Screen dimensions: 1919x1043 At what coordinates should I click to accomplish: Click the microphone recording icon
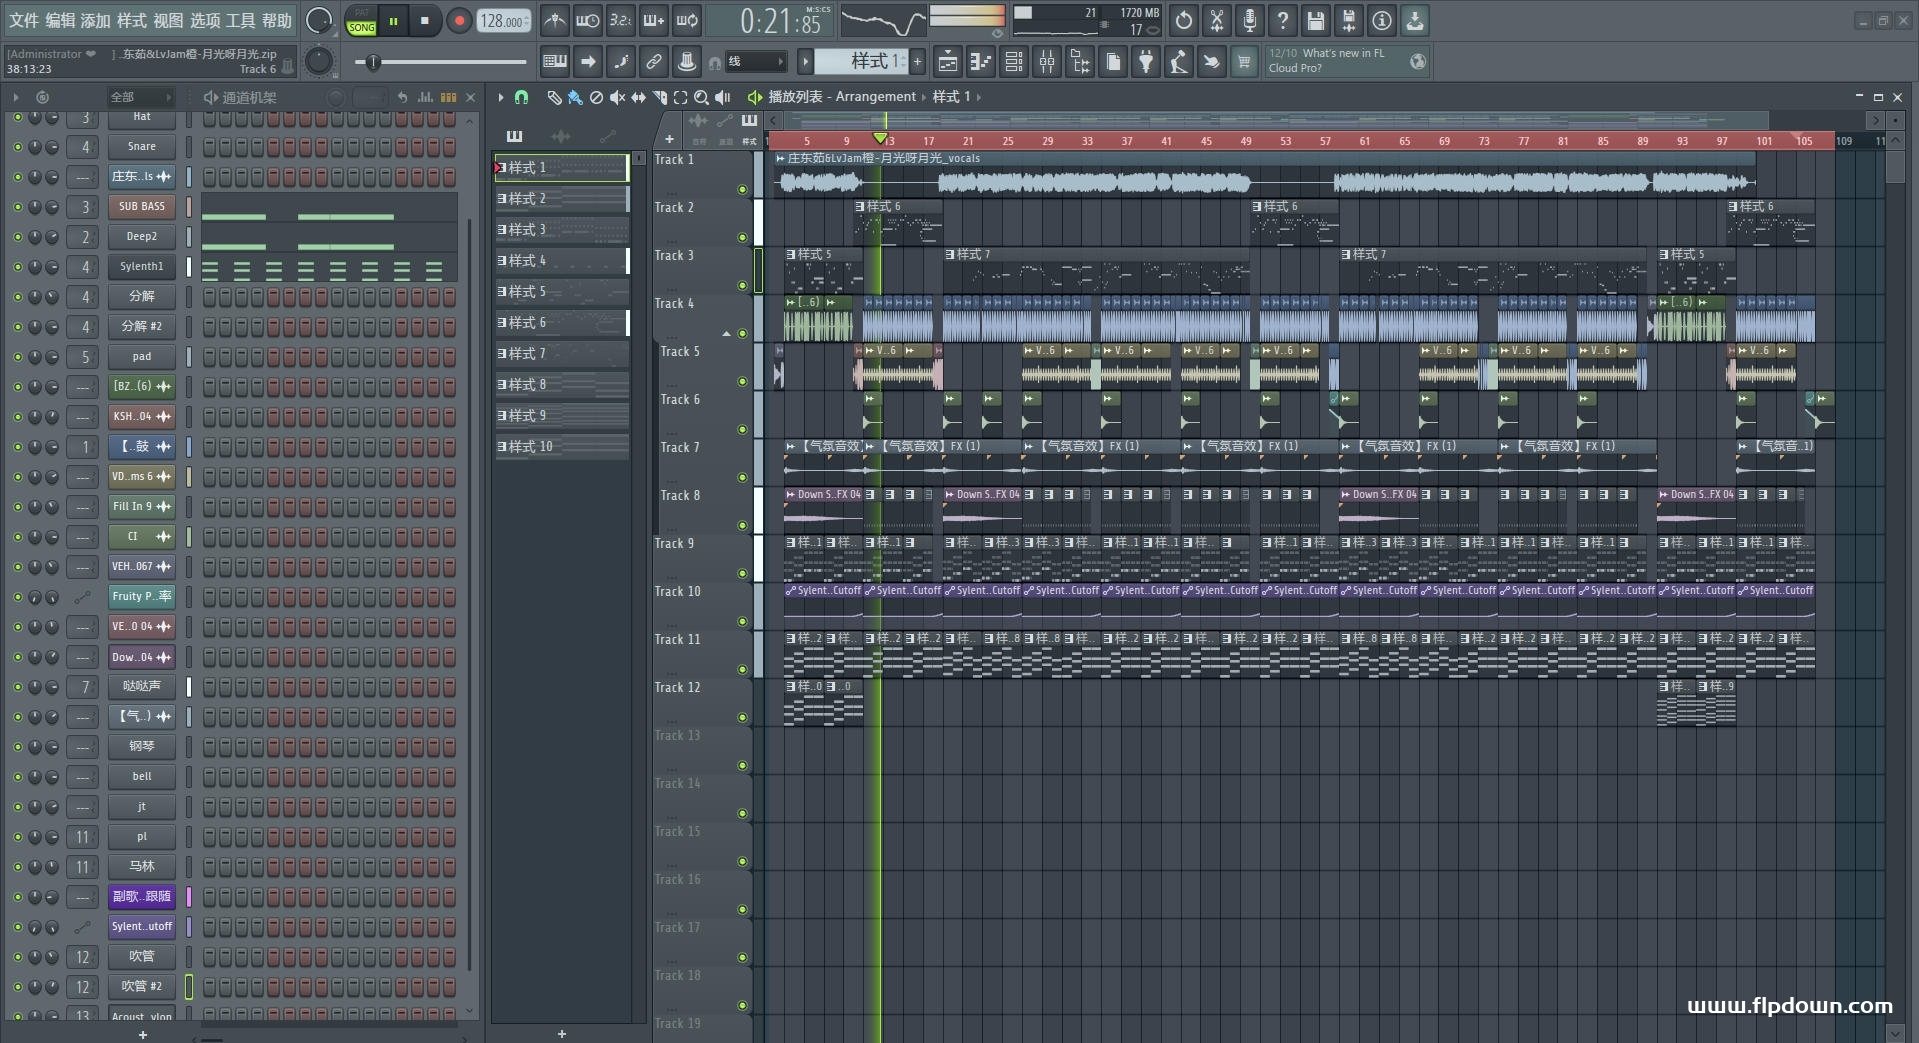1249,20
